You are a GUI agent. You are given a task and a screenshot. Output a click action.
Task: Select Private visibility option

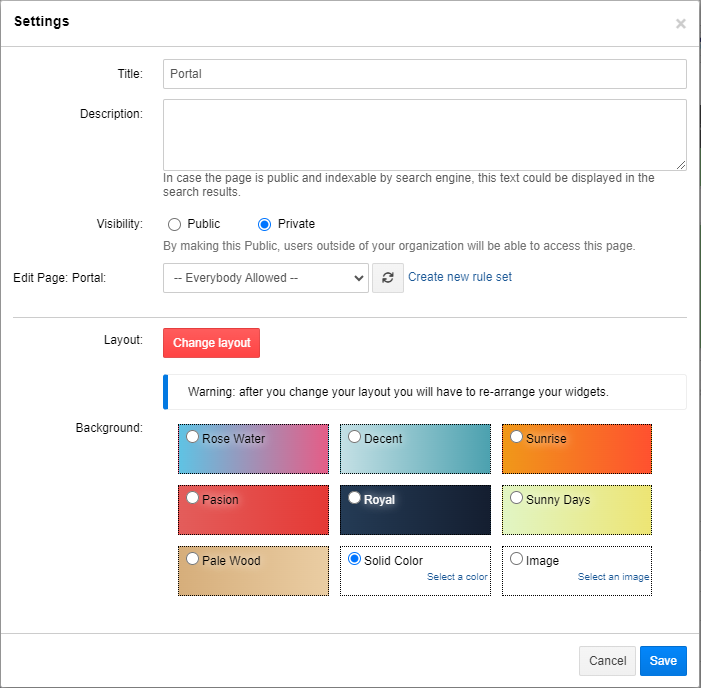(265, 224)
